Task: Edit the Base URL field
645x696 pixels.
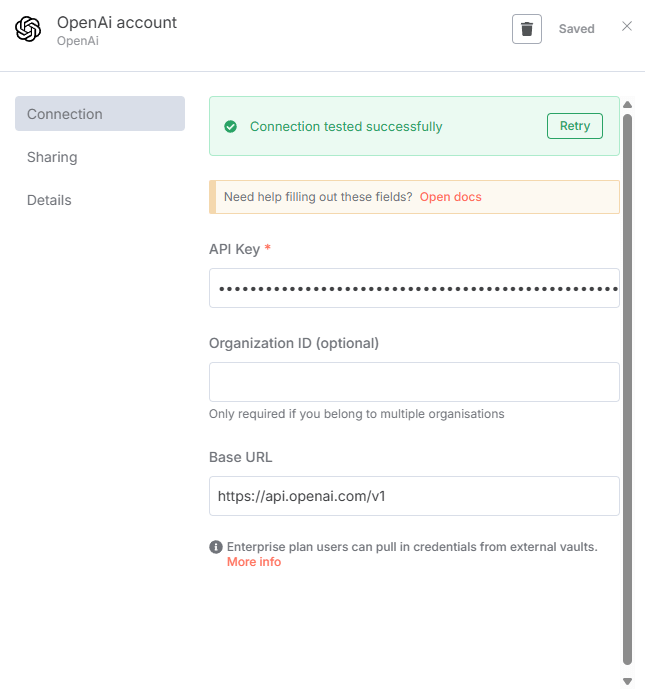Action: (414, 495)
